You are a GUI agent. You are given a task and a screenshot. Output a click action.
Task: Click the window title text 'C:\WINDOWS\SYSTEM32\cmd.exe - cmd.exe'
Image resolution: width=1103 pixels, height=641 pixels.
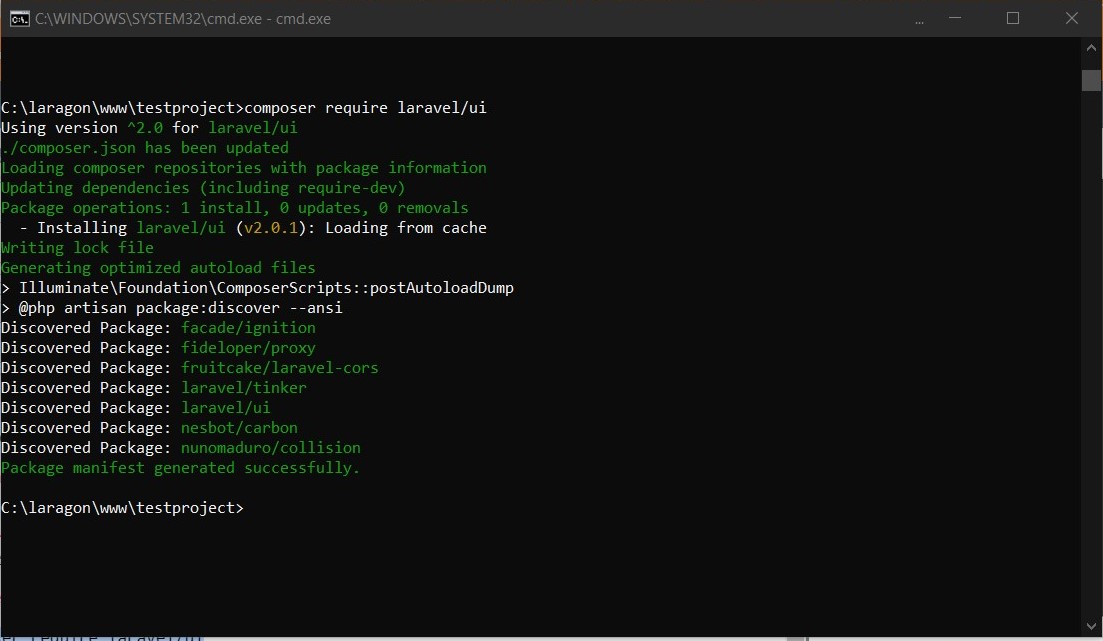[183, 19]
